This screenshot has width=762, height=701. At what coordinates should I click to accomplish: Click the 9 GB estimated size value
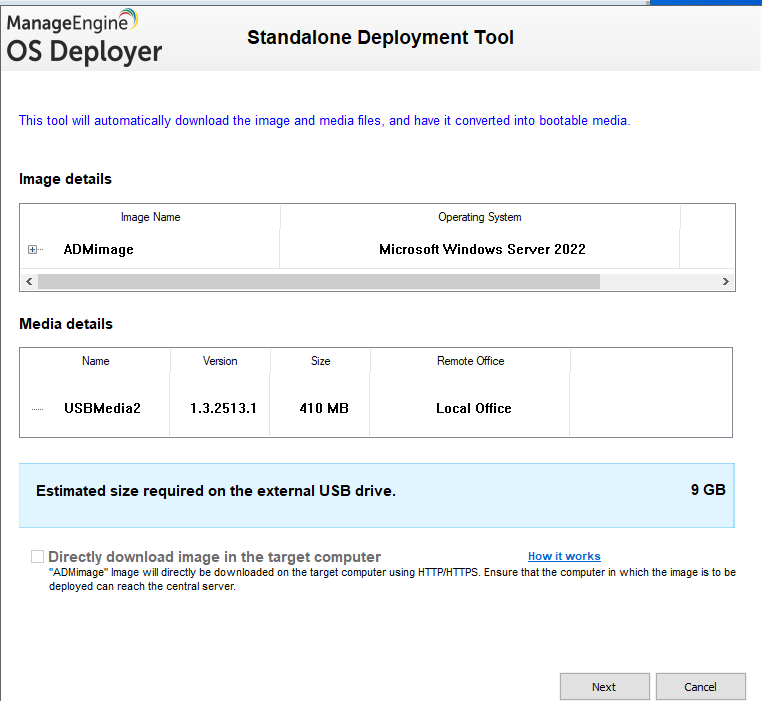708,490
